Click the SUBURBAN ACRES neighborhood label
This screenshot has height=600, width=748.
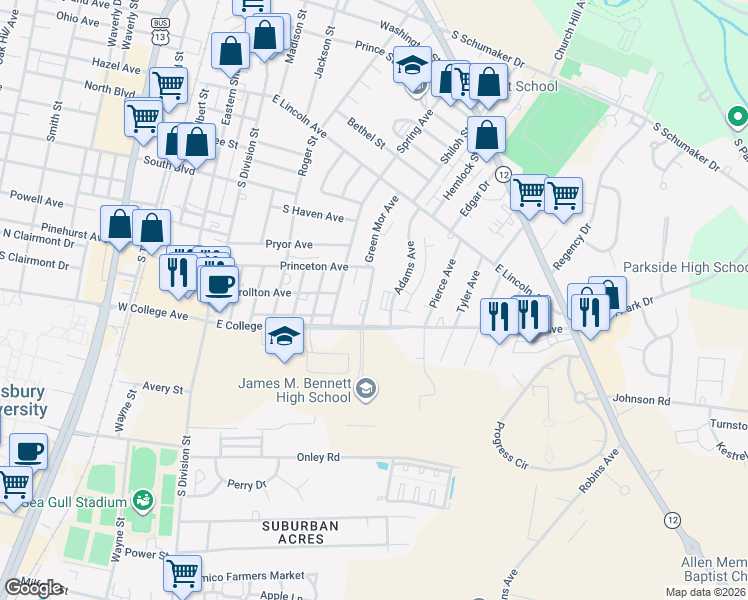pos(301,532)
